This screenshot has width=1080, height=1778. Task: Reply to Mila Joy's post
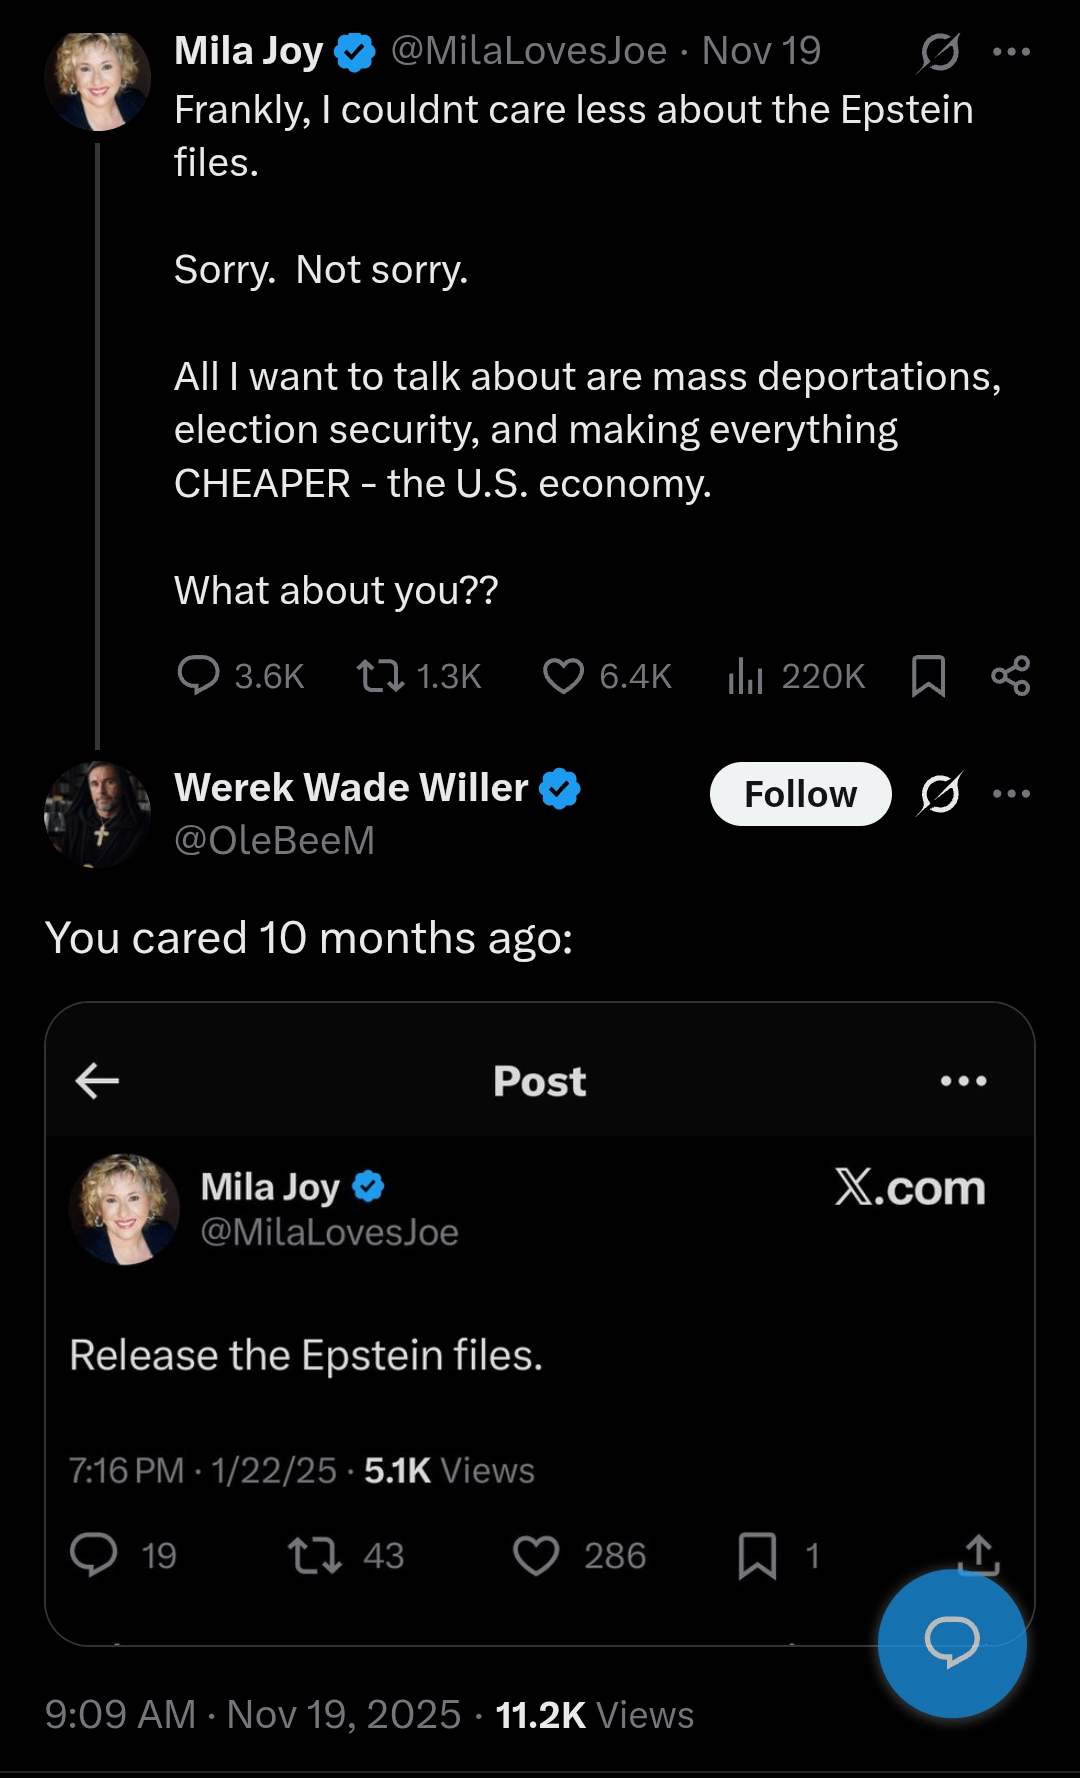tap(198, 675)
